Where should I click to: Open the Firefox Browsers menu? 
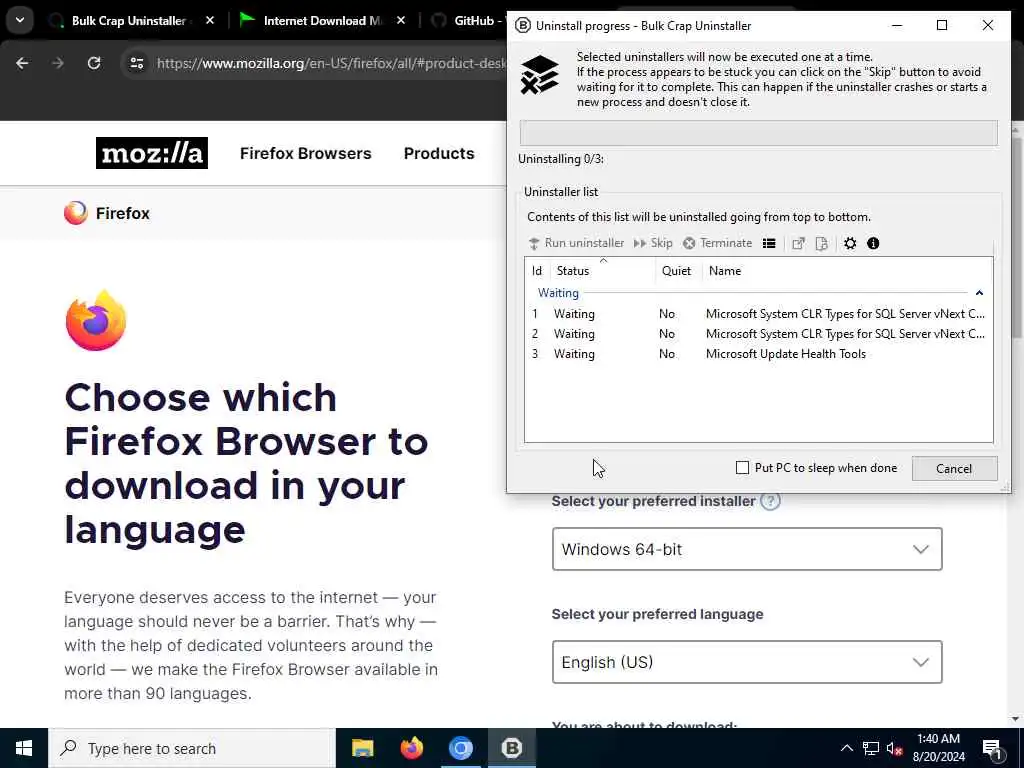point(305,153)
